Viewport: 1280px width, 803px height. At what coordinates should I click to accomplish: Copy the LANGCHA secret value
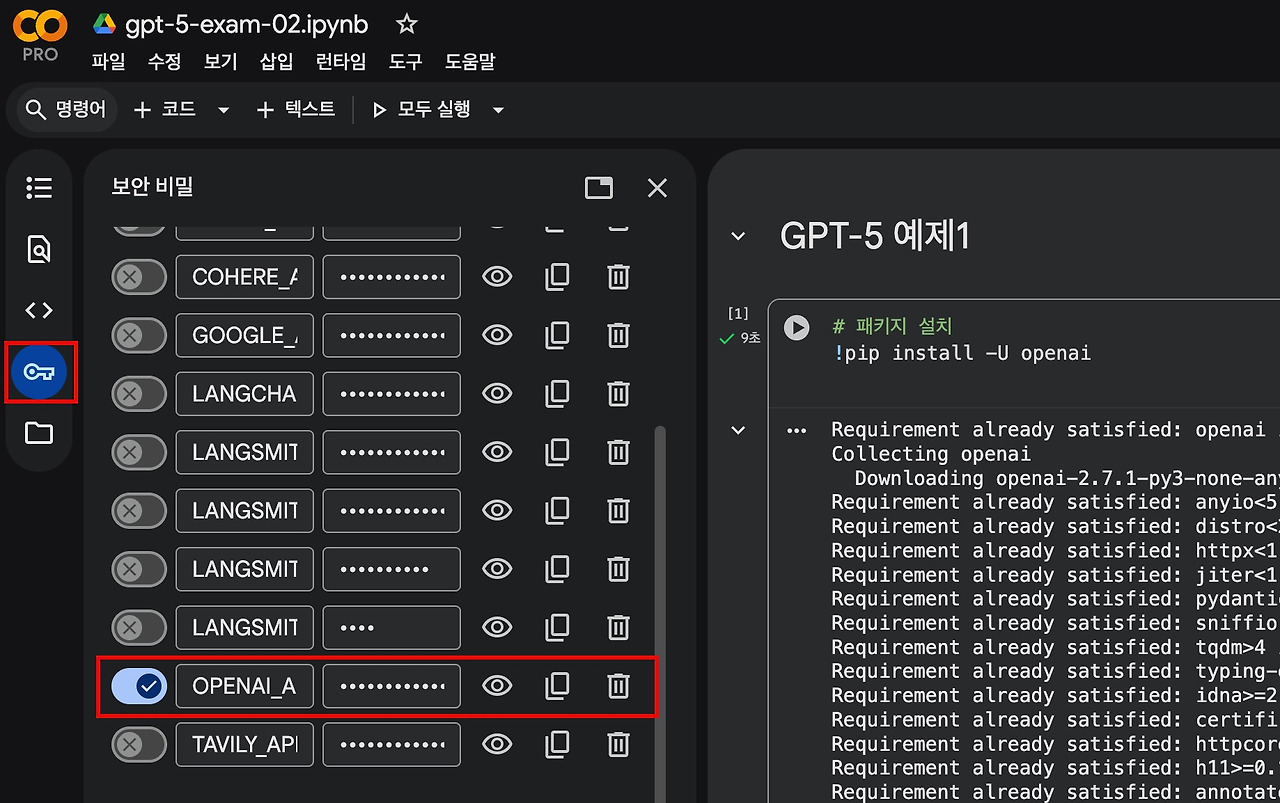[557, 393]
